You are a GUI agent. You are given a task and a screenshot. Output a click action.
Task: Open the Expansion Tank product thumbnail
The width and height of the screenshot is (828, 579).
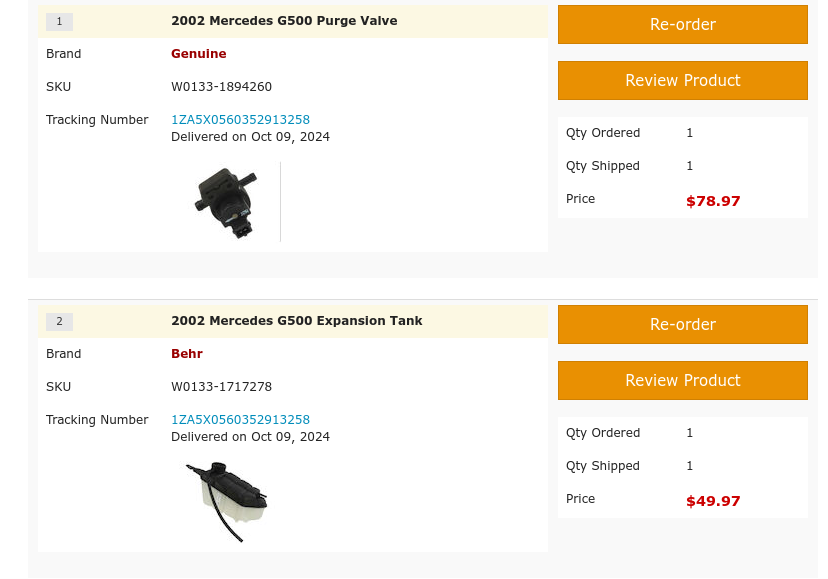[x=227, y=500]
